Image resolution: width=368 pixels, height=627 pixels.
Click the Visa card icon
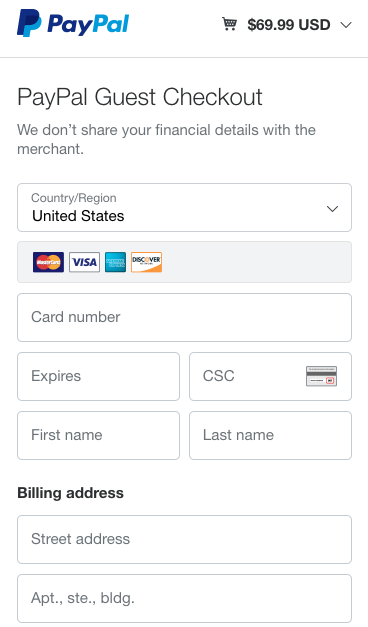[x=84, y=262]
